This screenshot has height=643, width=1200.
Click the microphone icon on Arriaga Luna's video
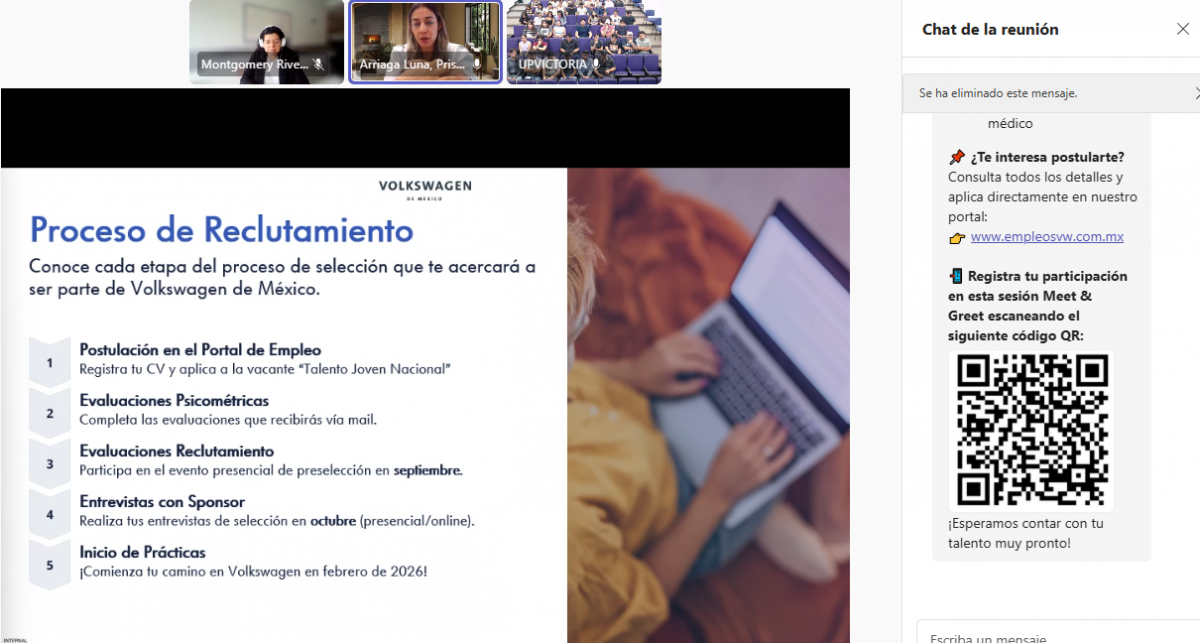click(x=477, y=64)
